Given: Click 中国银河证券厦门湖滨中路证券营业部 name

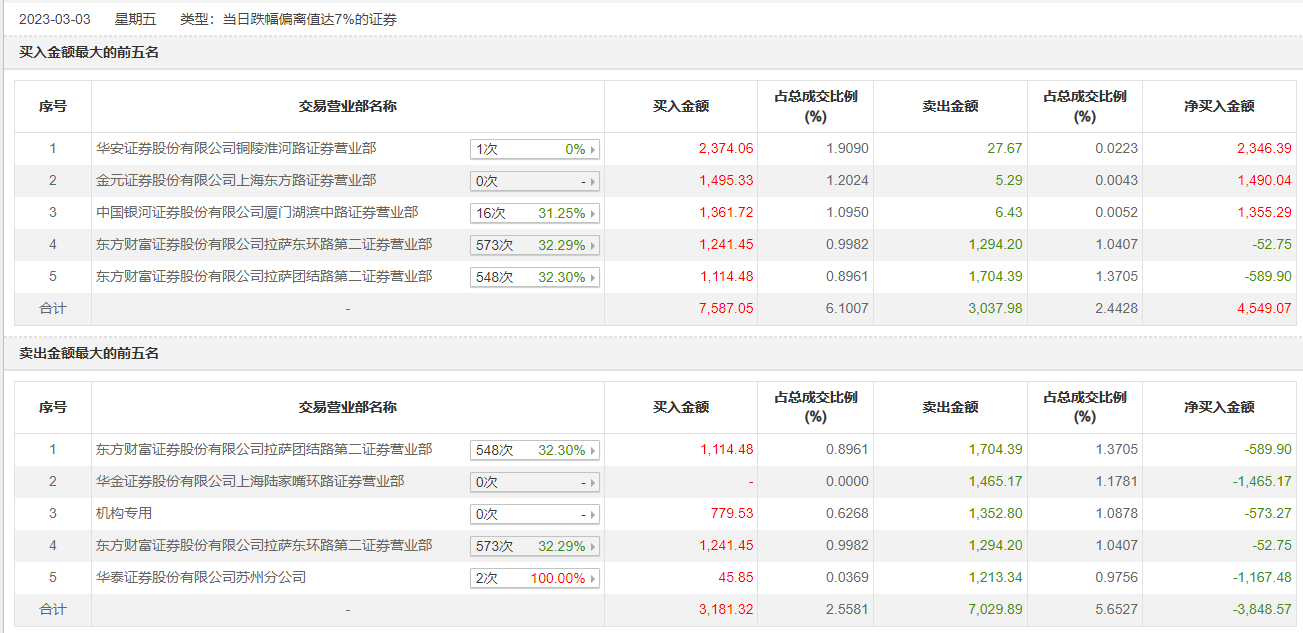Looking at the screenshot, I should click(257, 212).
